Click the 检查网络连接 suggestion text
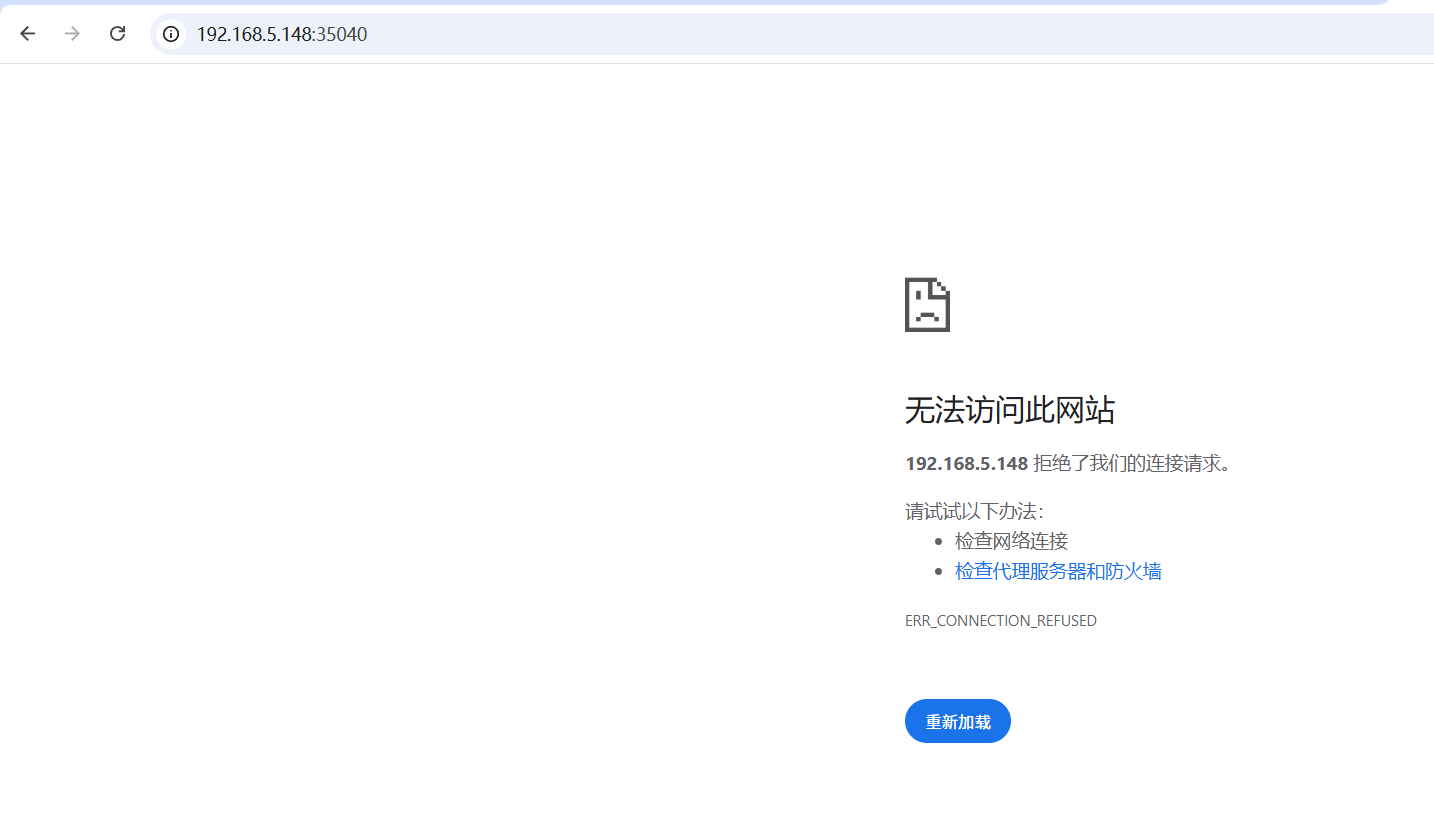The height and width of the screenshot is (836, 1434). point(1012,541)
